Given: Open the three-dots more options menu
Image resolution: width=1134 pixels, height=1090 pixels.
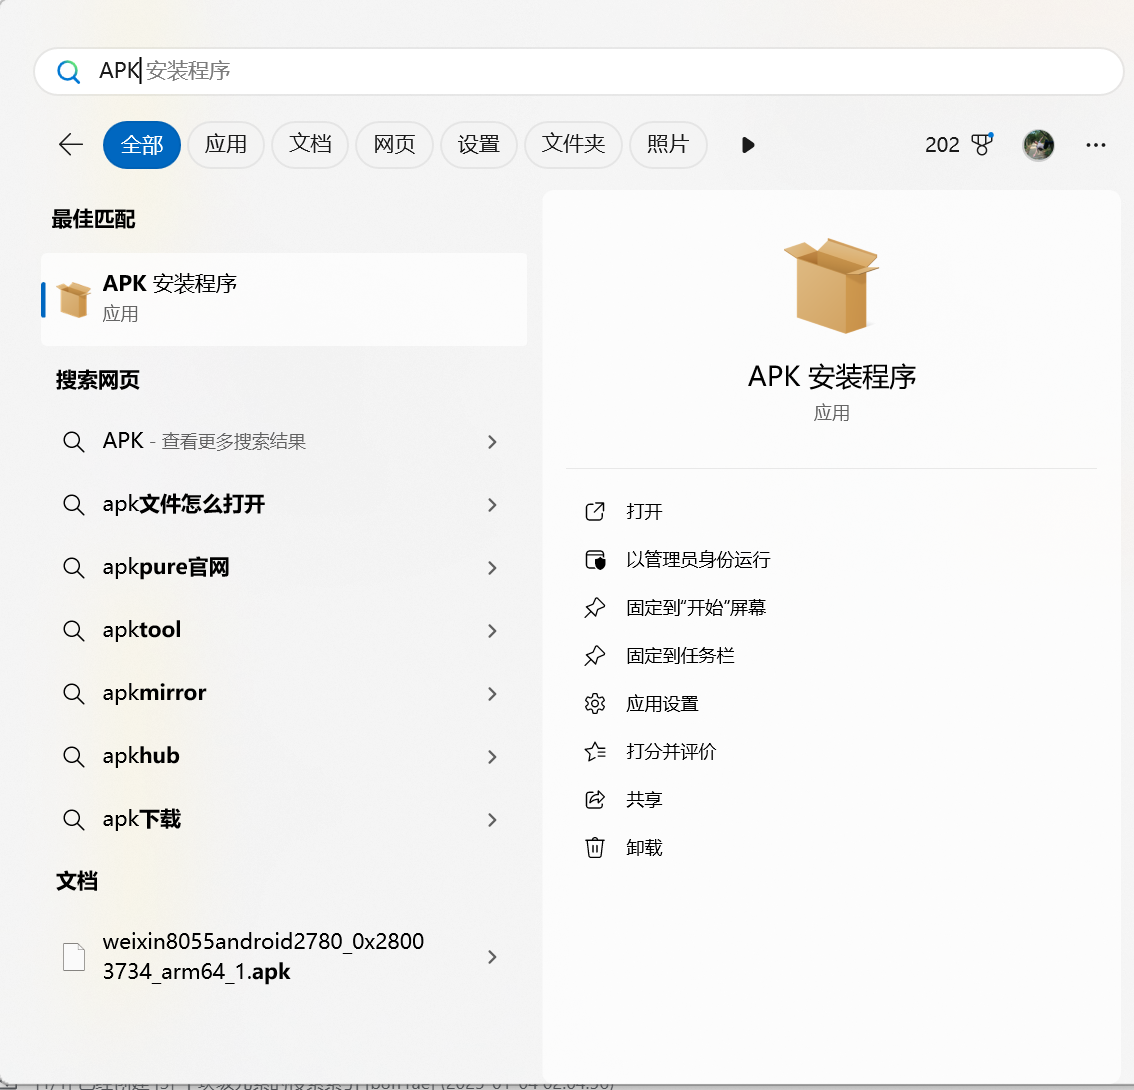Looking at the screenshot, I should click(1096, 145).
